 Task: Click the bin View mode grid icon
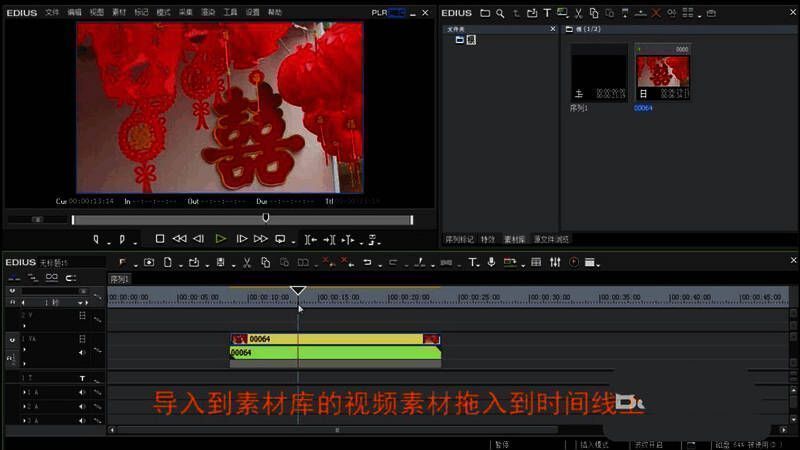pyautogui.click(x=688, y=13)
